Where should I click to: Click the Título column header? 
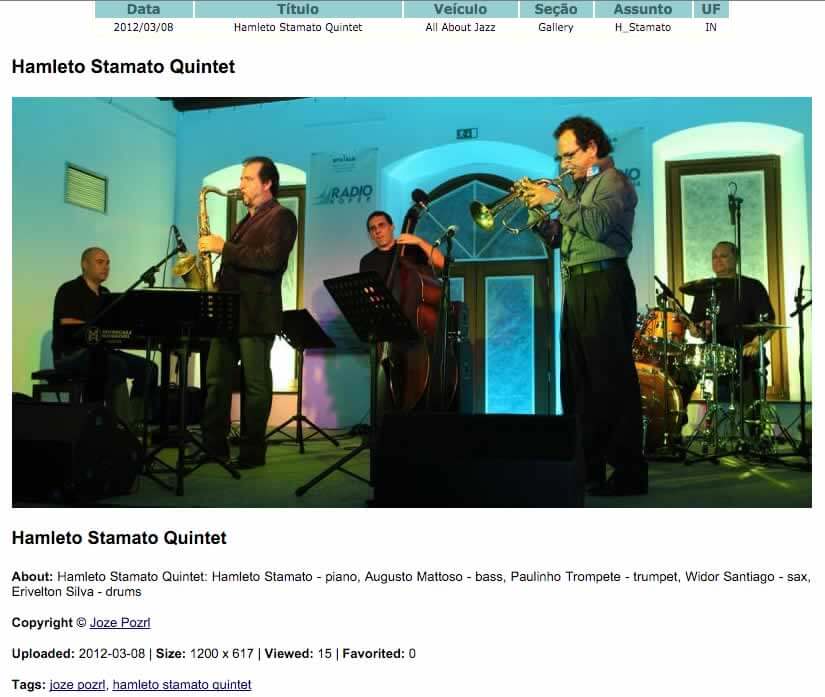click(298, 9)
